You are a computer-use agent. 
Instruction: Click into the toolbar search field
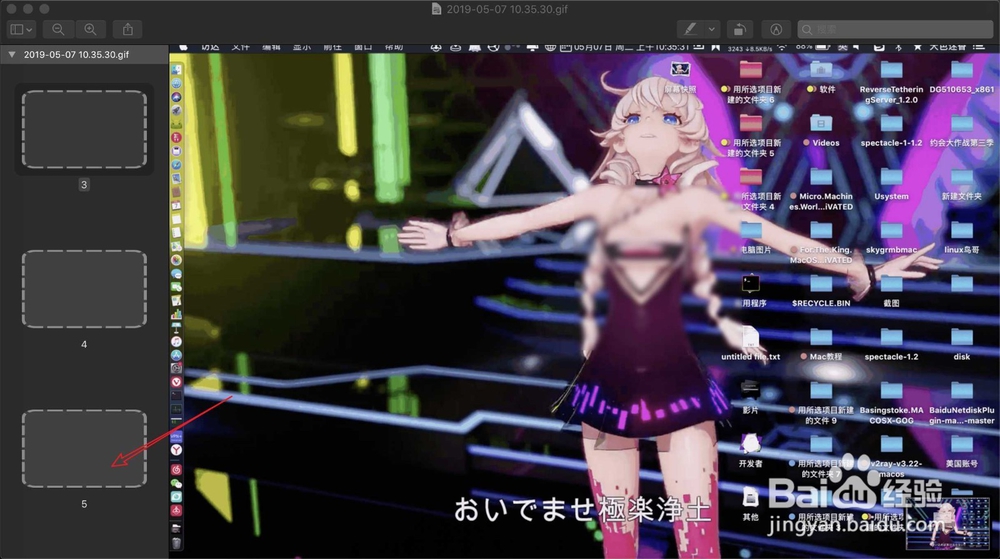[895, 29]
